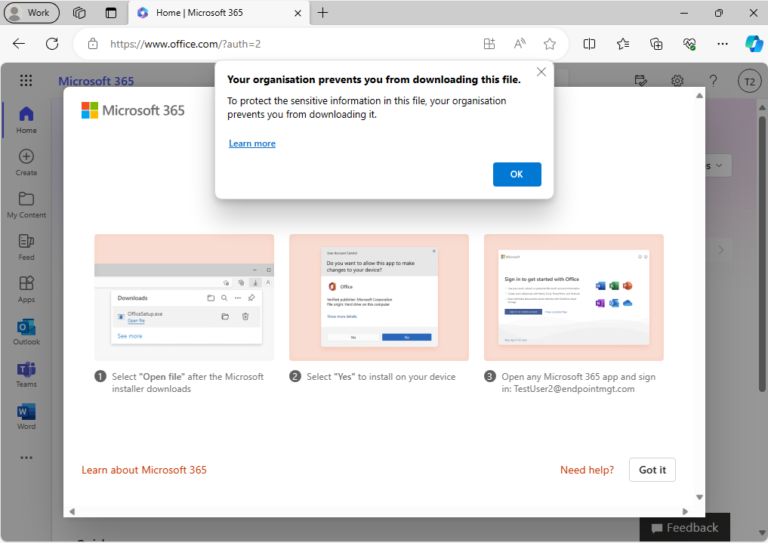Click the Select Yes step two thumbnail
This screenshot has height=543, width=768.
pos(379,297)
